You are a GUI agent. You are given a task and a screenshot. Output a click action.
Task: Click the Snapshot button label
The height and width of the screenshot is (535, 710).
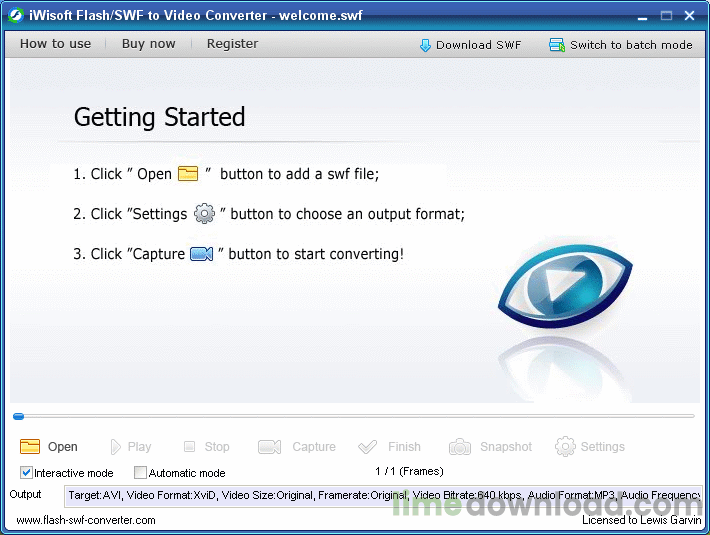coord(506,447)
